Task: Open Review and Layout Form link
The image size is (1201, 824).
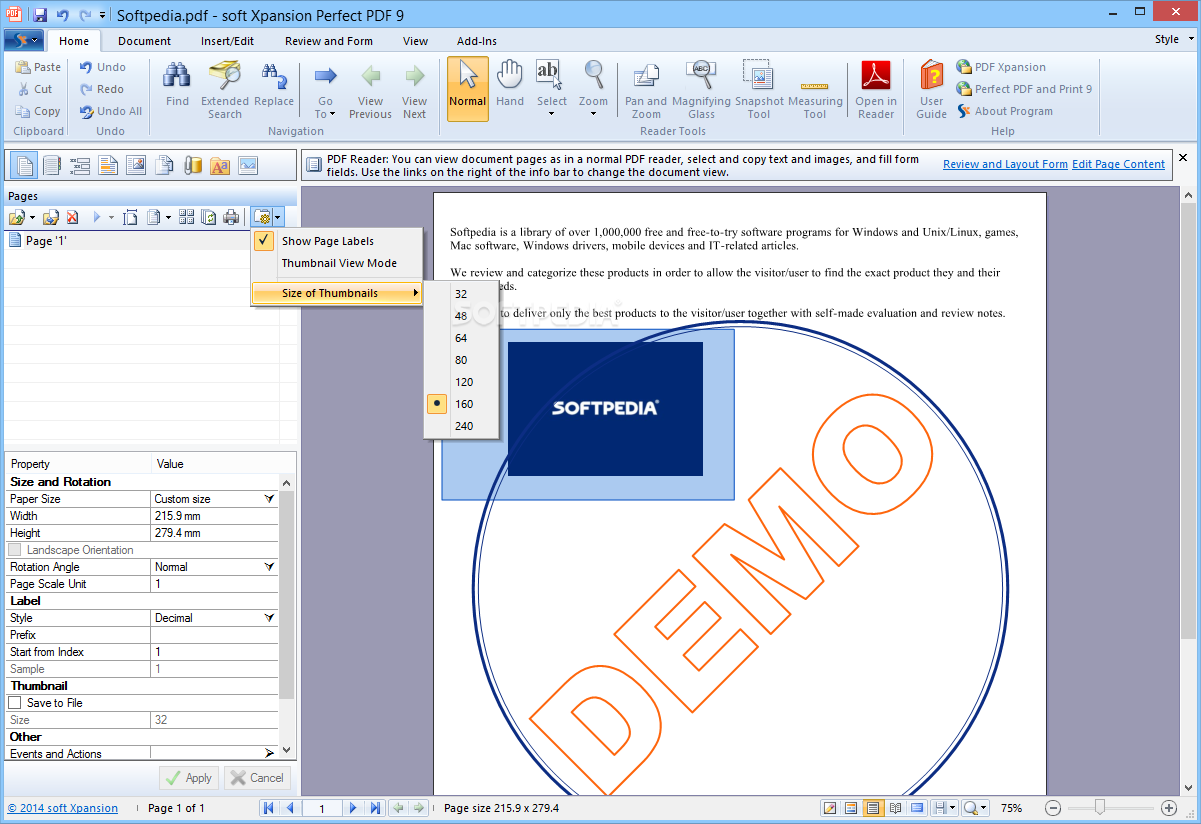Action: 1005,164
